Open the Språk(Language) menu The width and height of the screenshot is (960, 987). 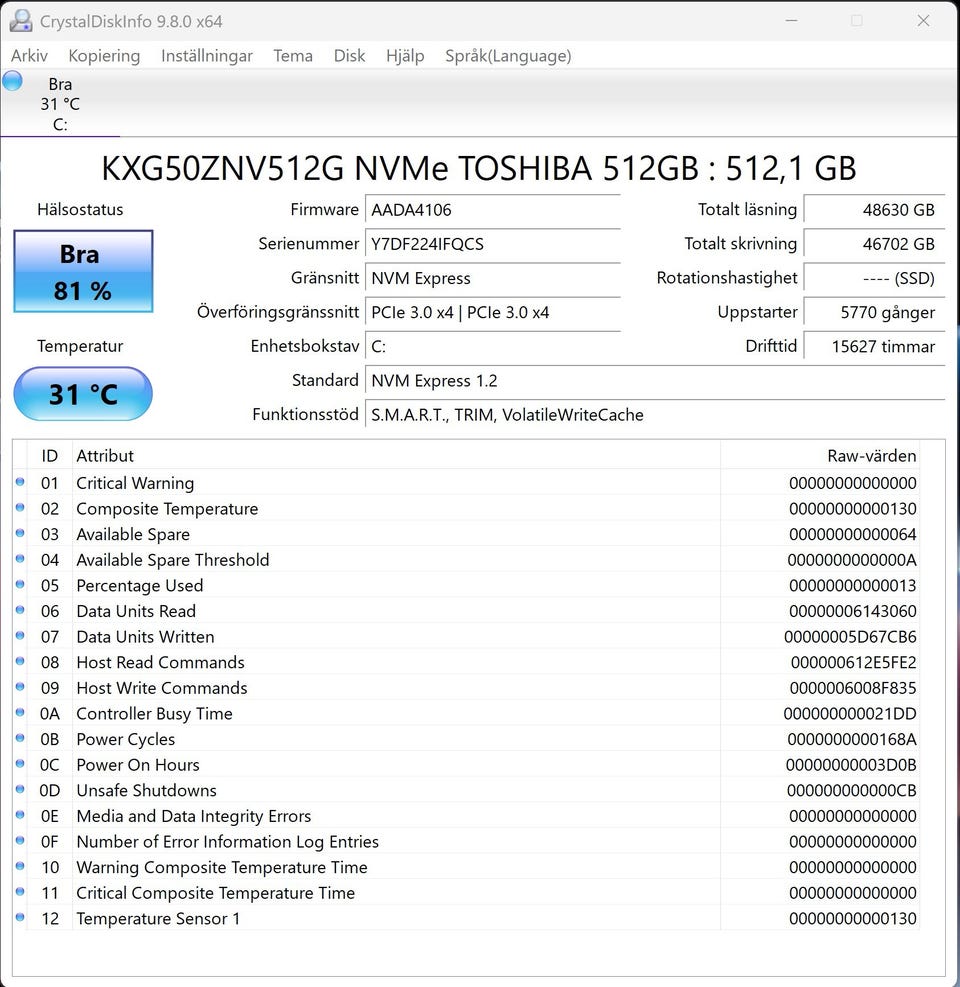508,56
